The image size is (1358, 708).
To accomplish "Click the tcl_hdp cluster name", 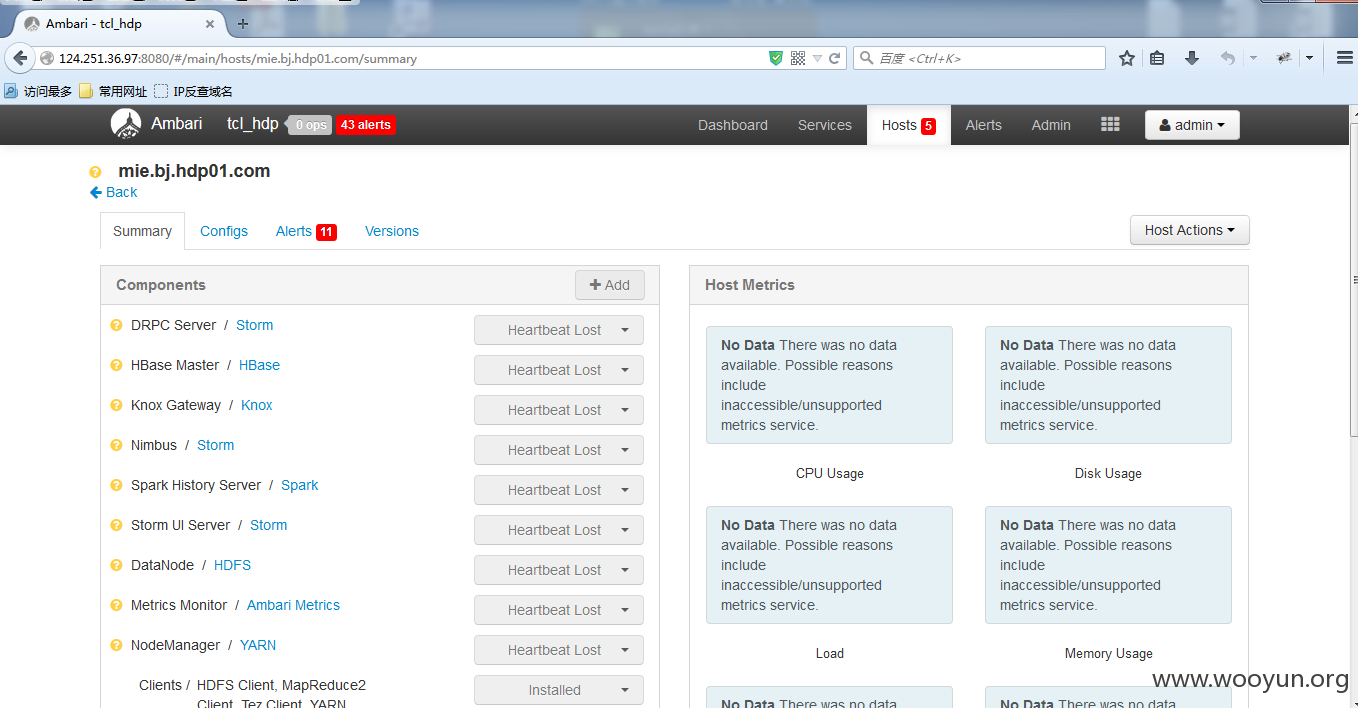I will pos(253,124).
